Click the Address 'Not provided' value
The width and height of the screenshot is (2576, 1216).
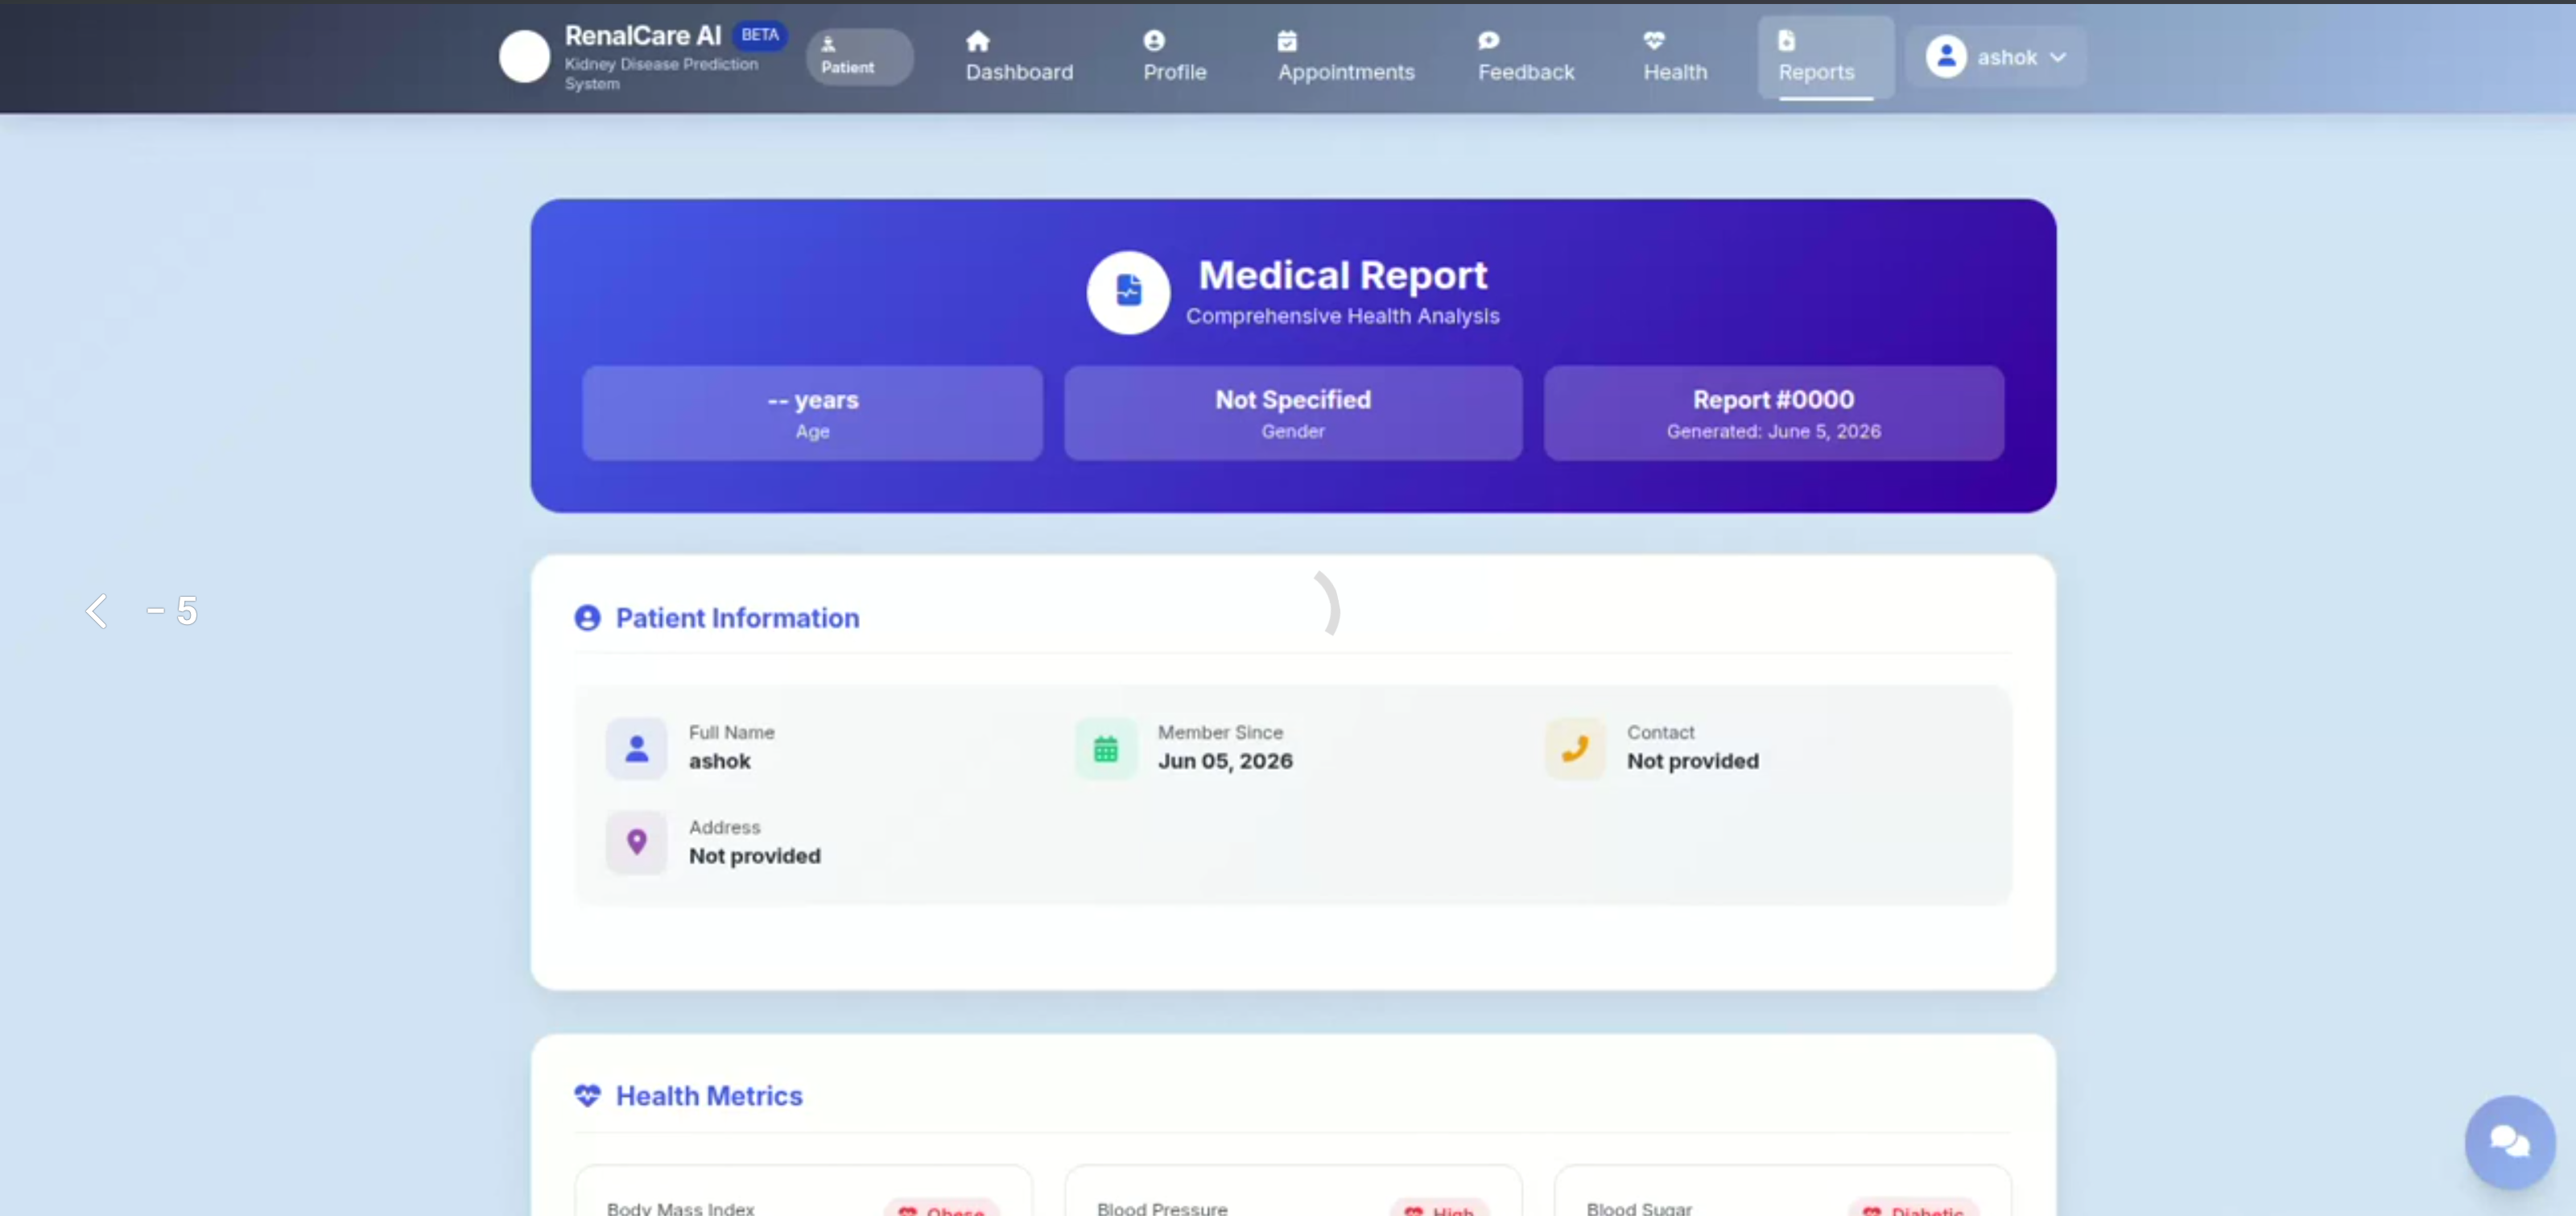tap(754, 856)
